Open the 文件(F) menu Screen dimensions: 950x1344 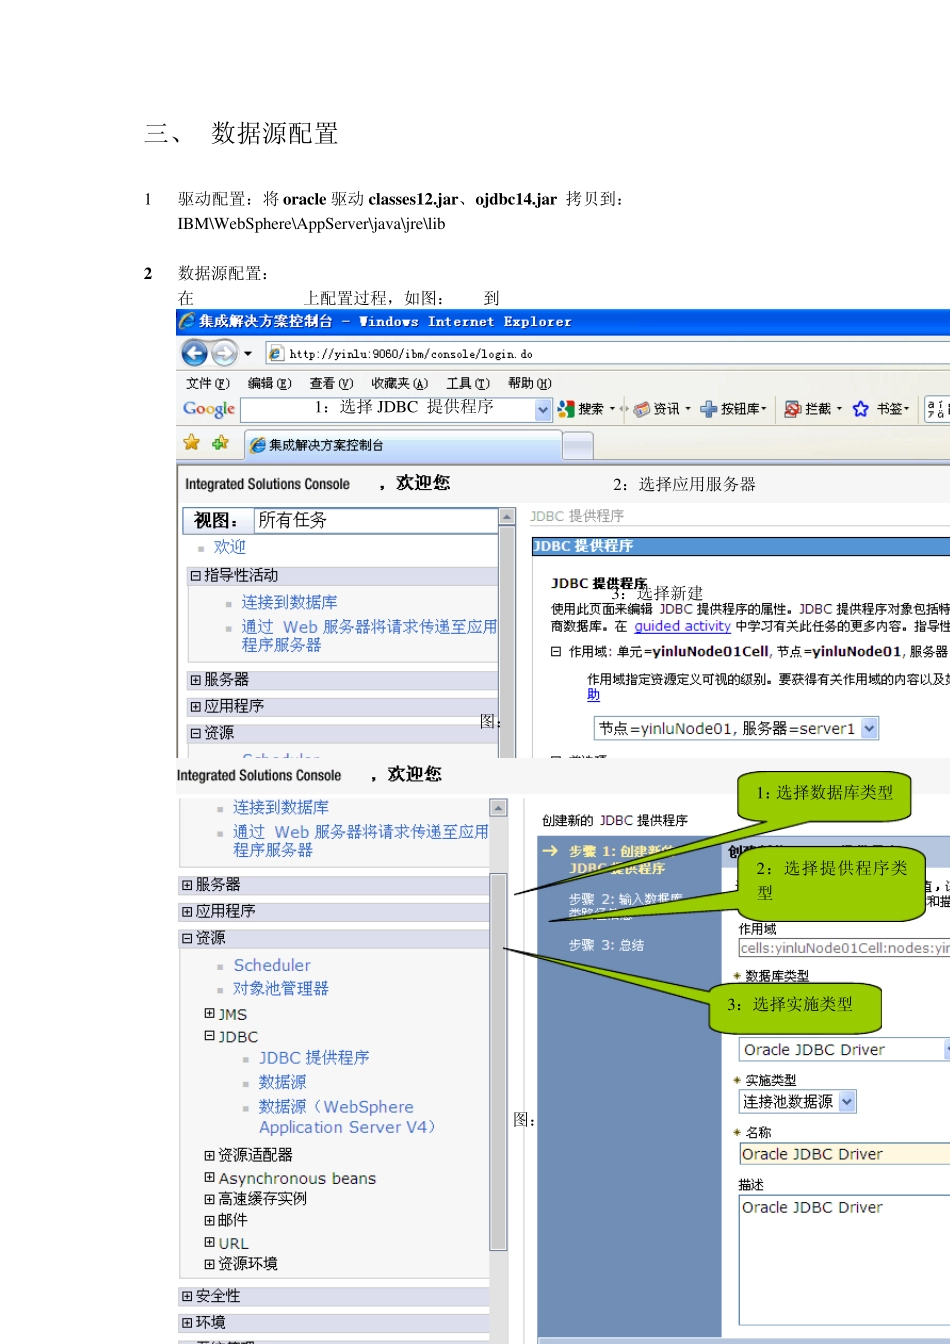(207, 383)
